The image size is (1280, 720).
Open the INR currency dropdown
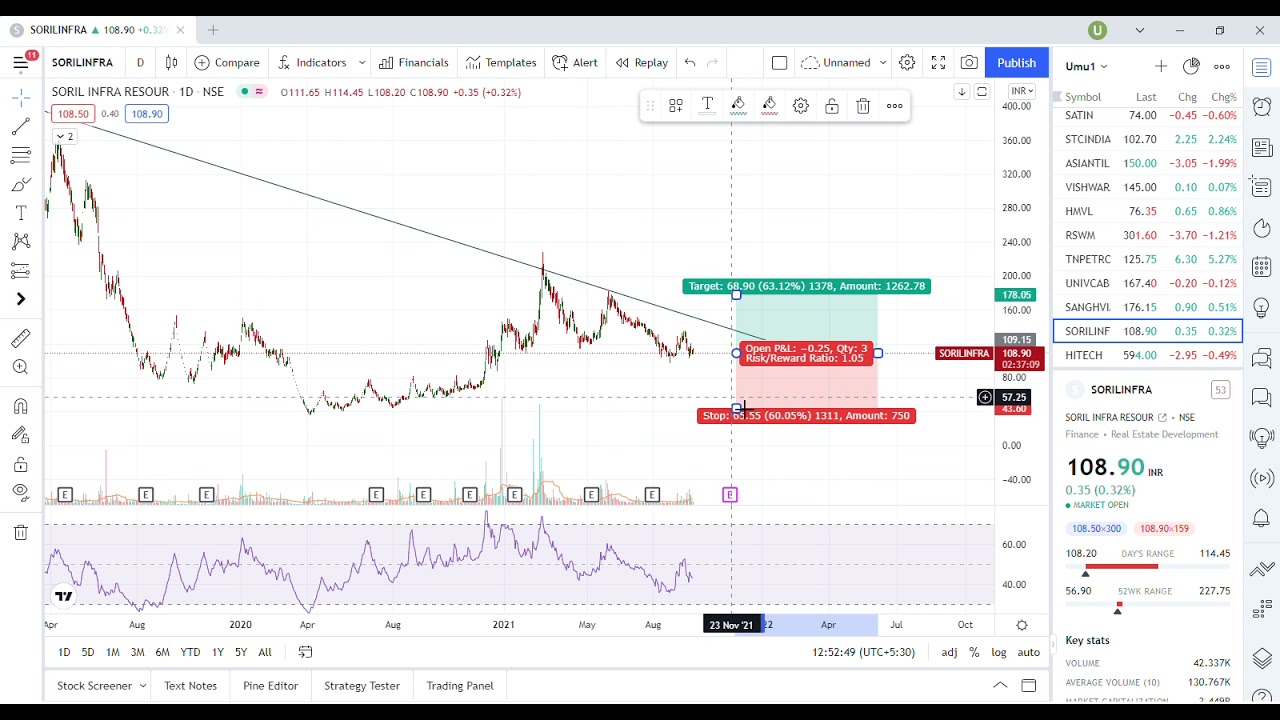(x=1021, y=91)
